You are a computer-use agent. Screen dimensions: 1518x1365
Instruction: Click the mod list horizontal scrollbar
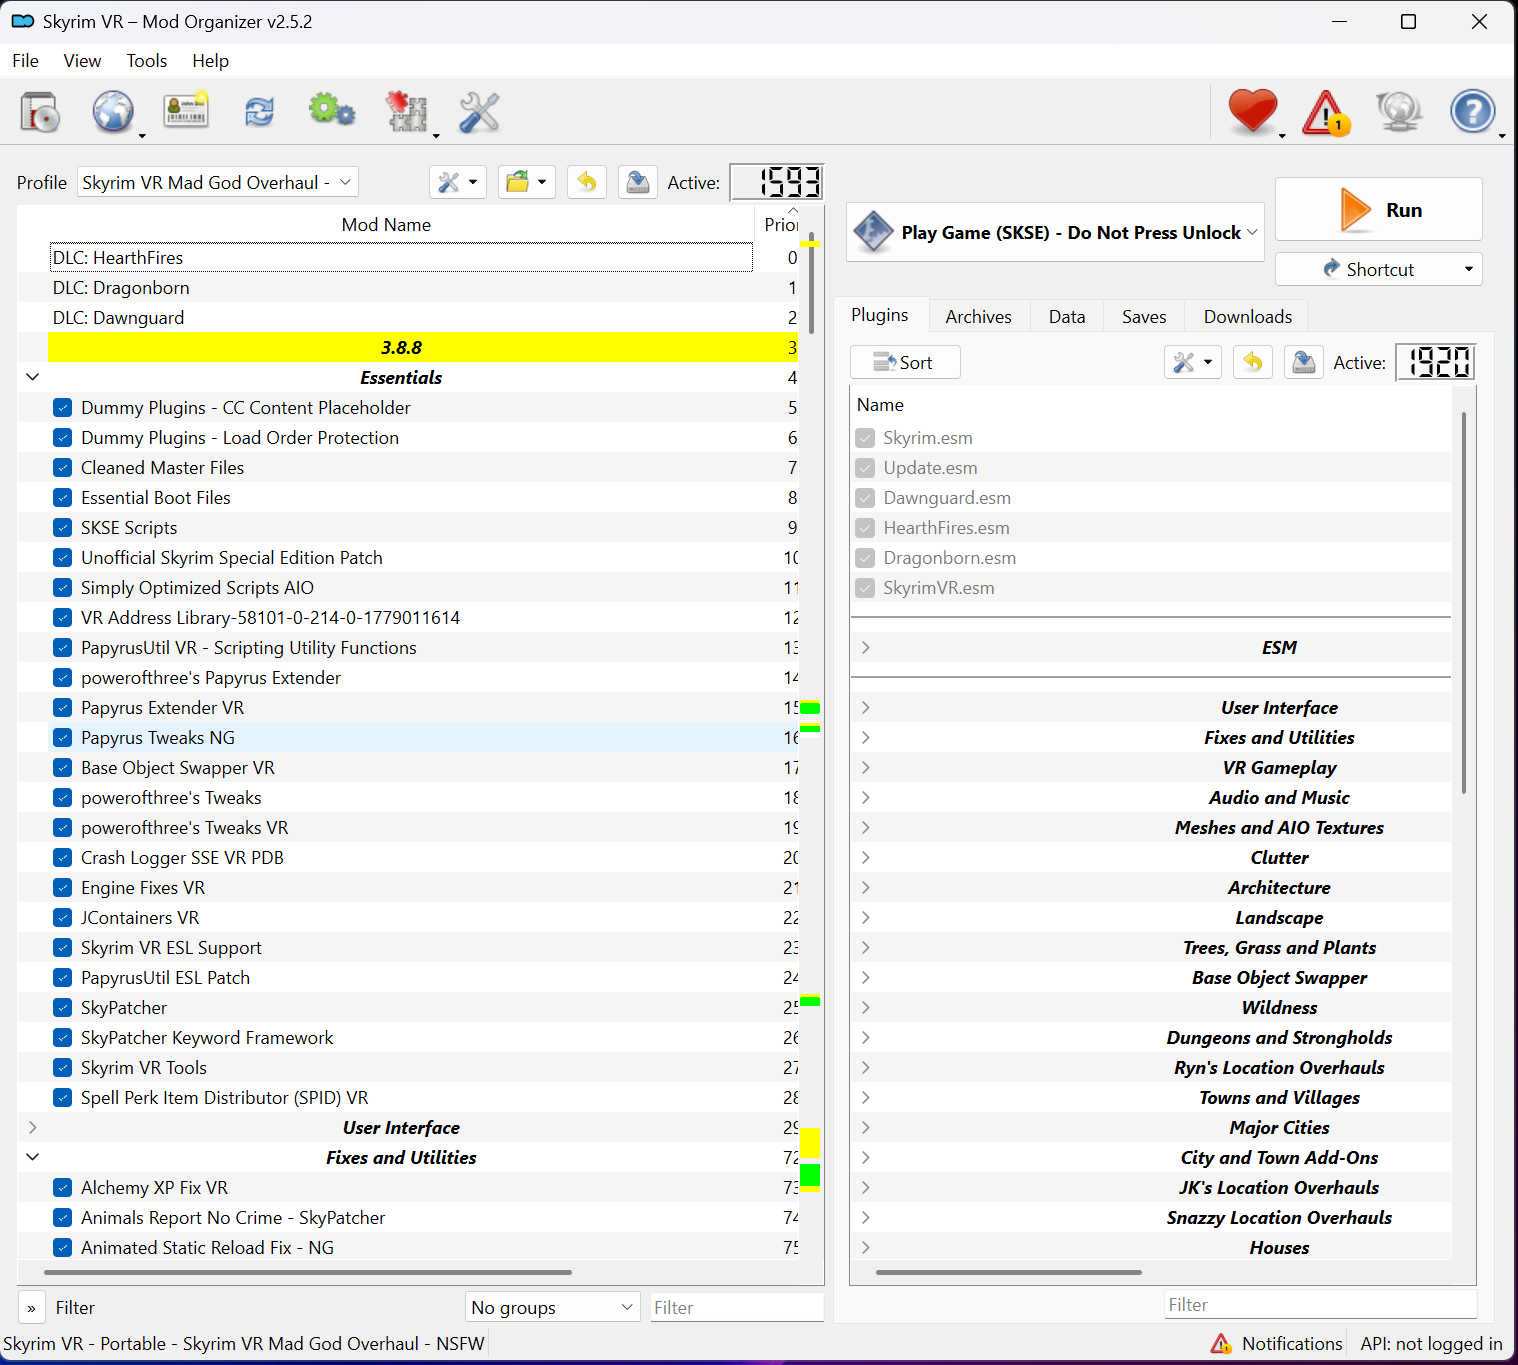point(308,1272)
